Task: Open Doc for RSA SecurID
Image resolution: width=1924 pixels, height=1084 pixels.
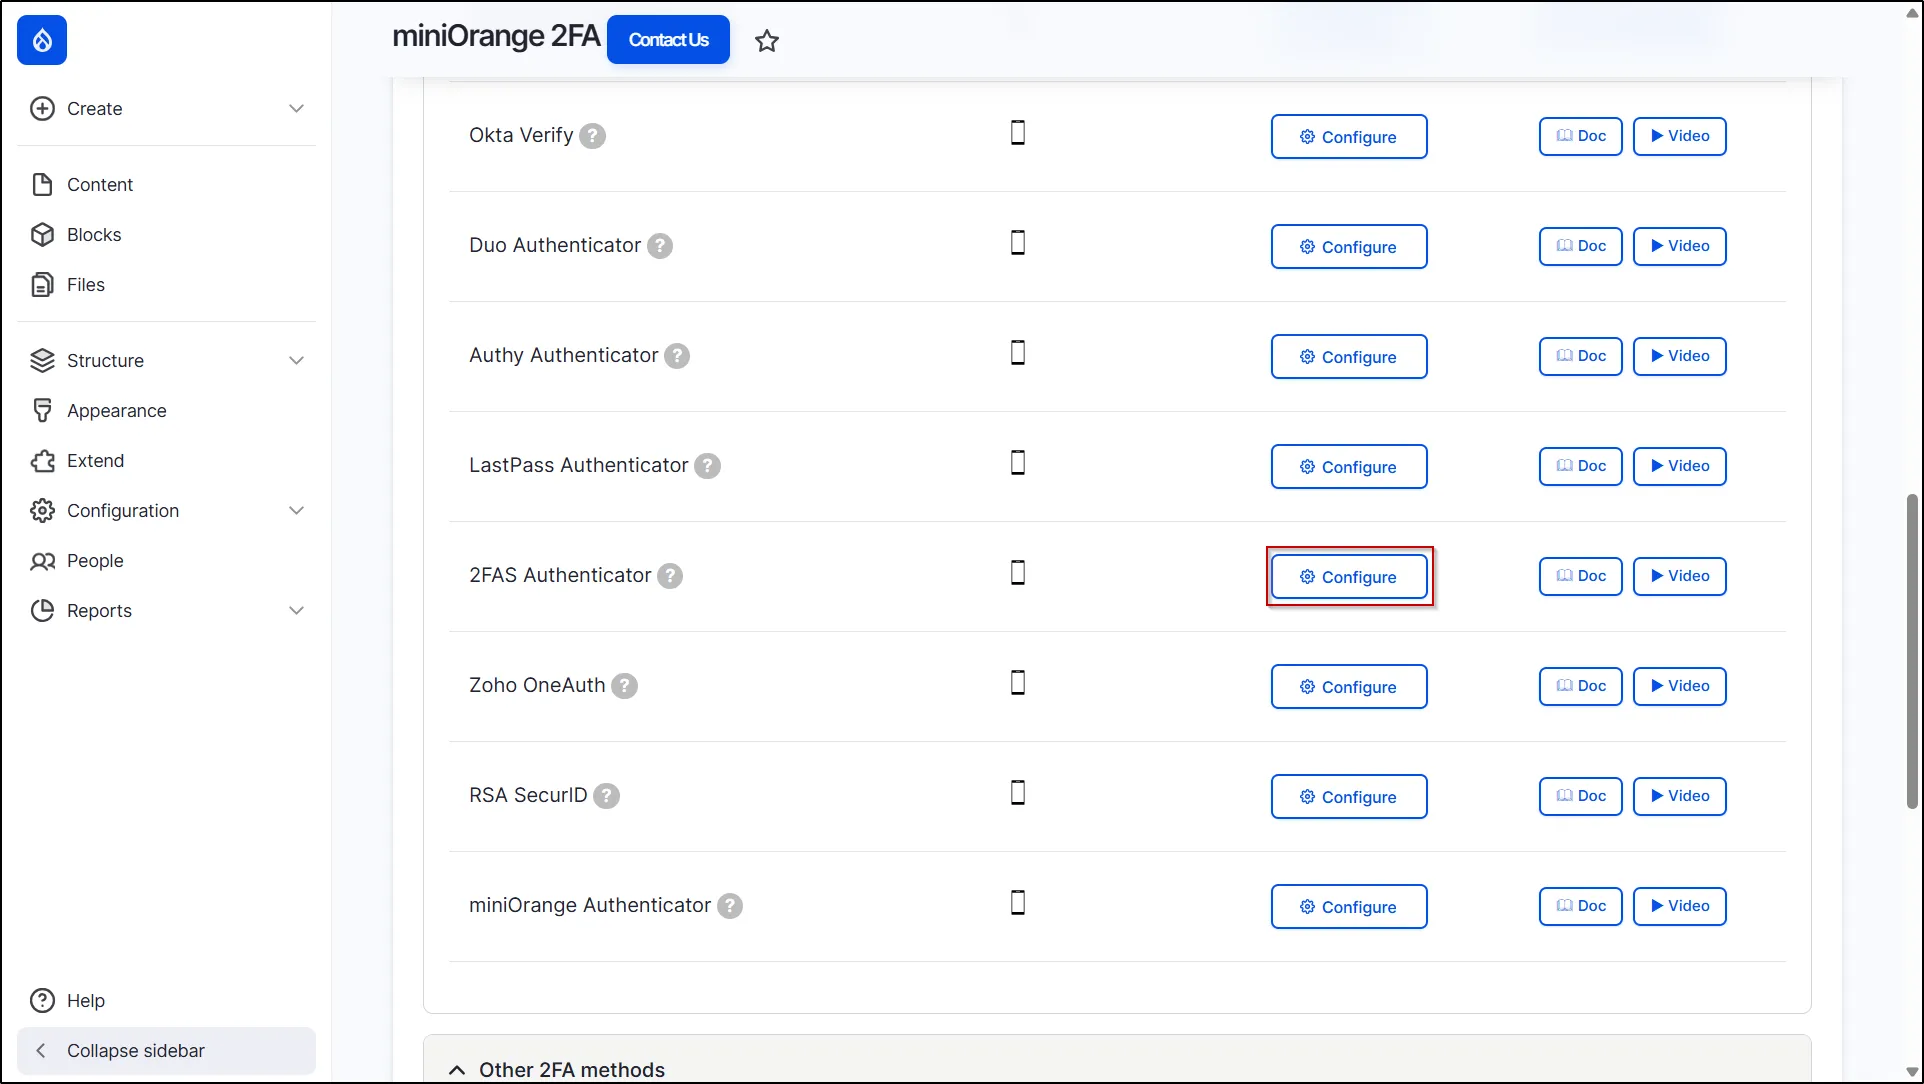Action: point(1581,796)
